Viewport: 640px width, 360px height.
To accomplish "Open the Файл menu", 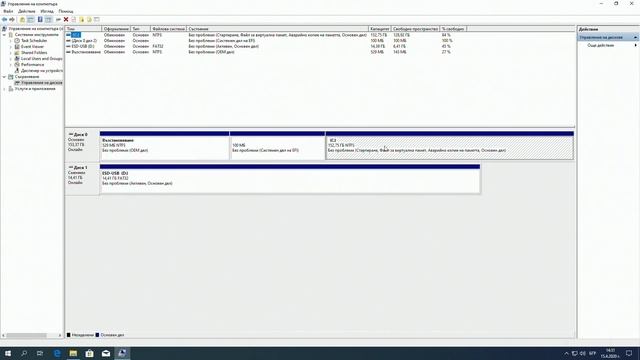I will (x=8, y=11).
